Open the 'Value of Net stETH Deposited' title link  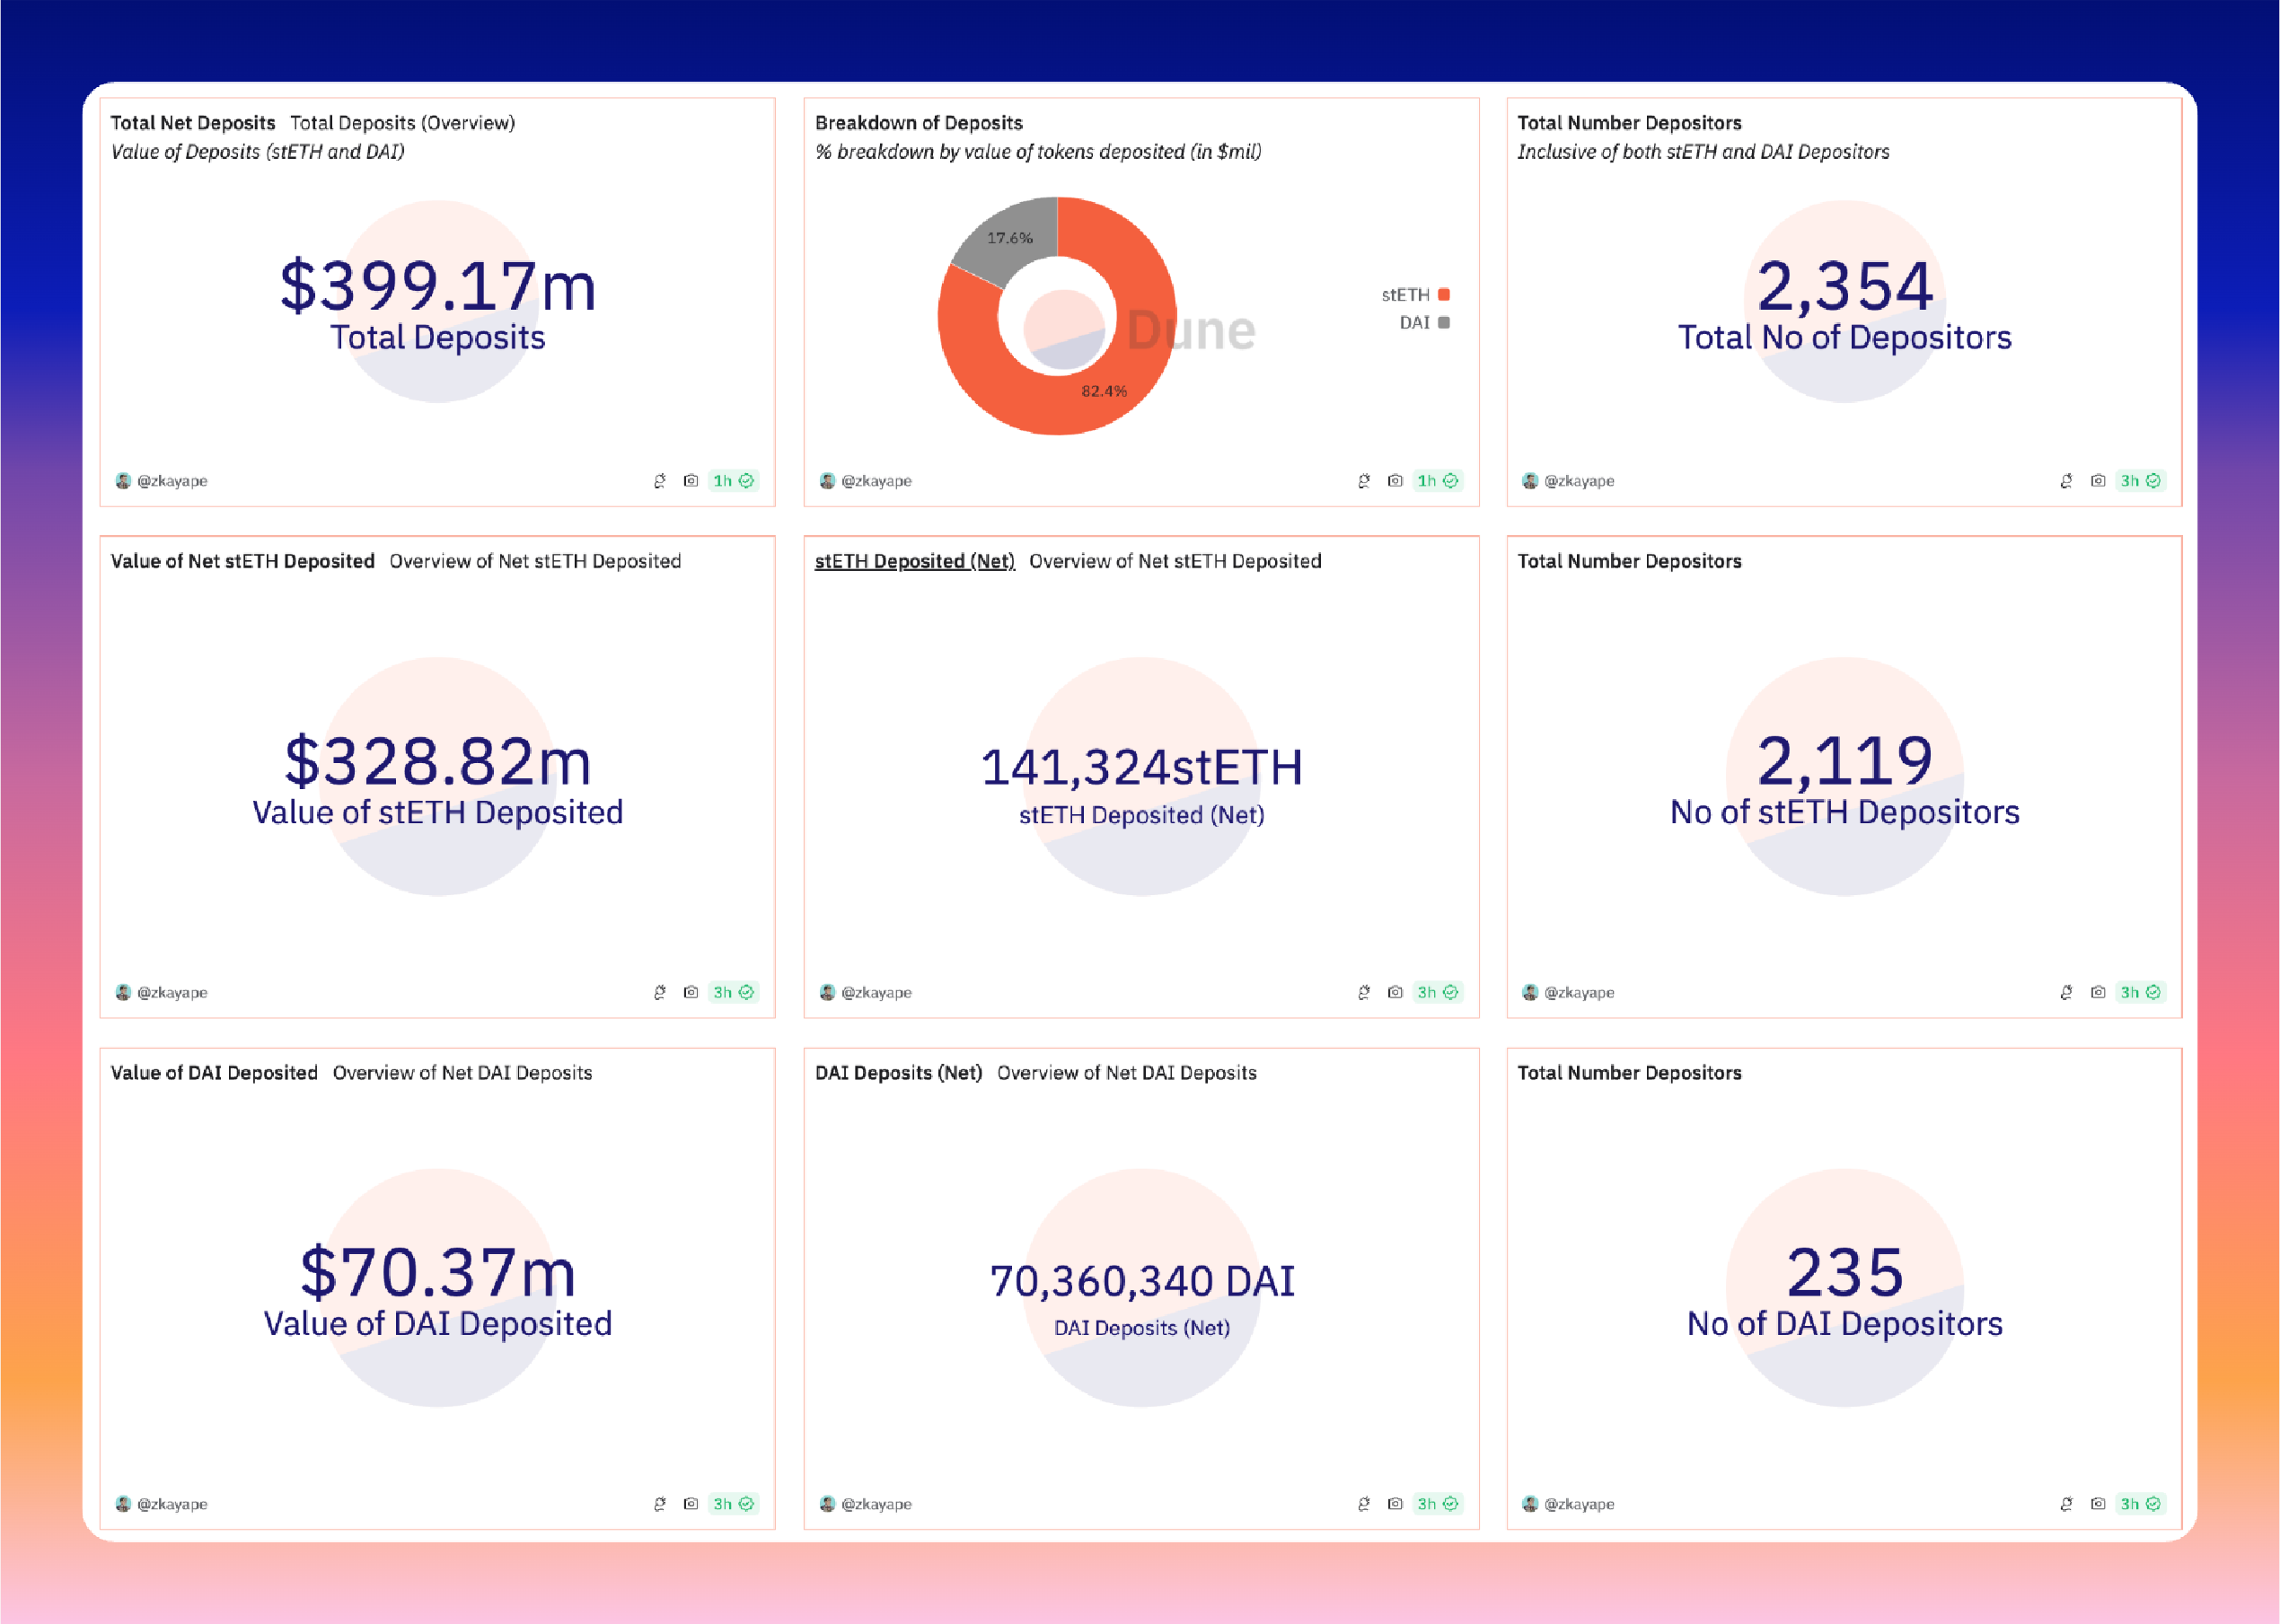point(242,561)
